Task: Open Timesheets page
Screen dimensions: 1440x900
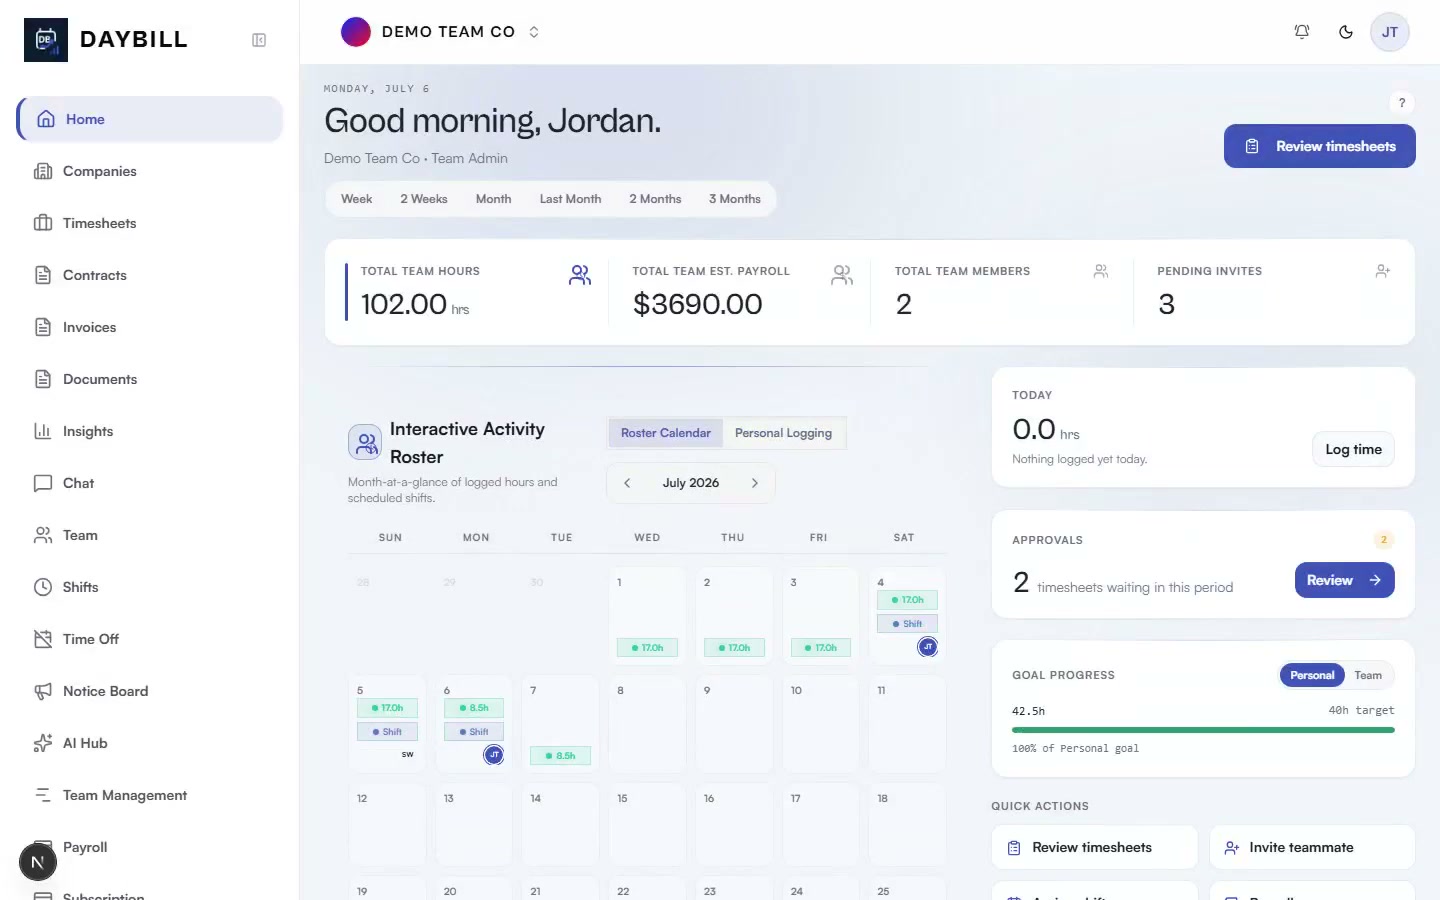Action: pyautogui.click(x=150, y=223)
